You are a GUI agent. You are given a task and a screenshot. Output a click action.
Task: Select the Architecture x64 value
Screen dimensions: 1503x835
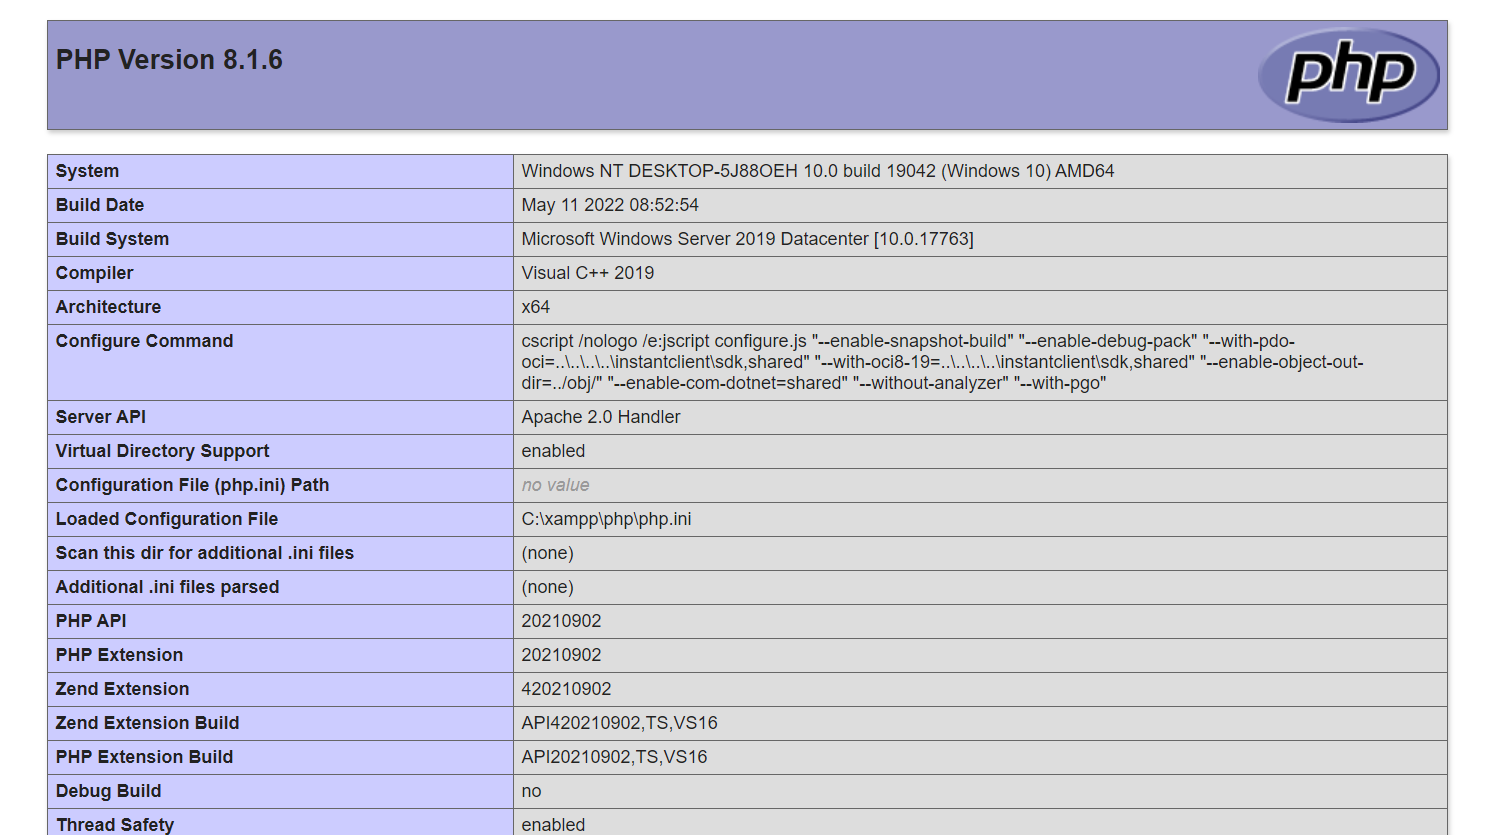tap(535, 307)
